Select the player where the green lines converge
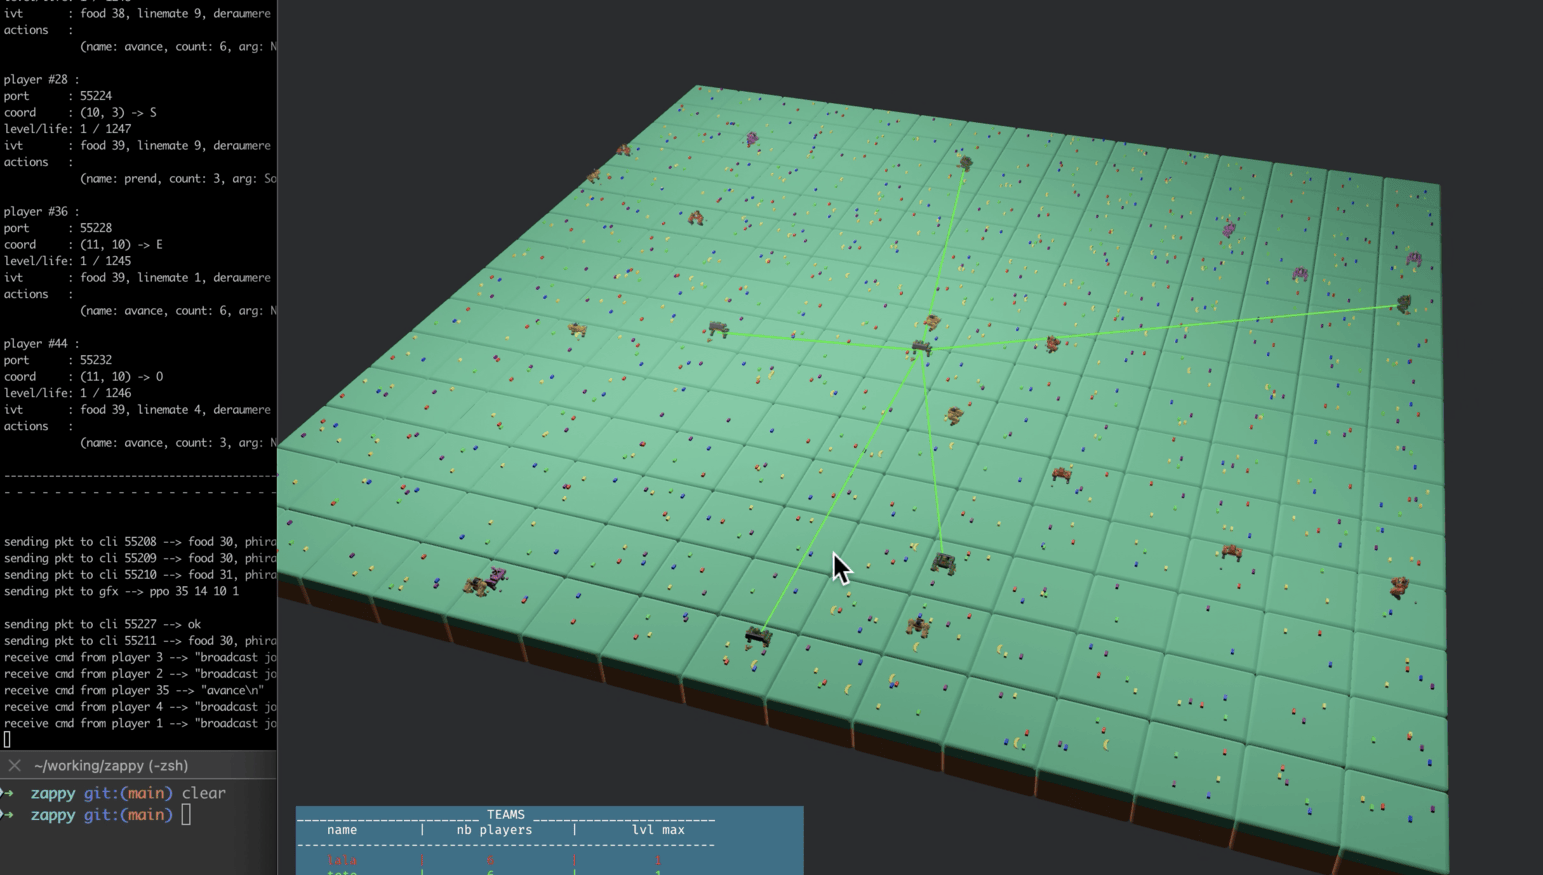The width and height of the screenshot is (1543, 875). [x=921, y=348]
